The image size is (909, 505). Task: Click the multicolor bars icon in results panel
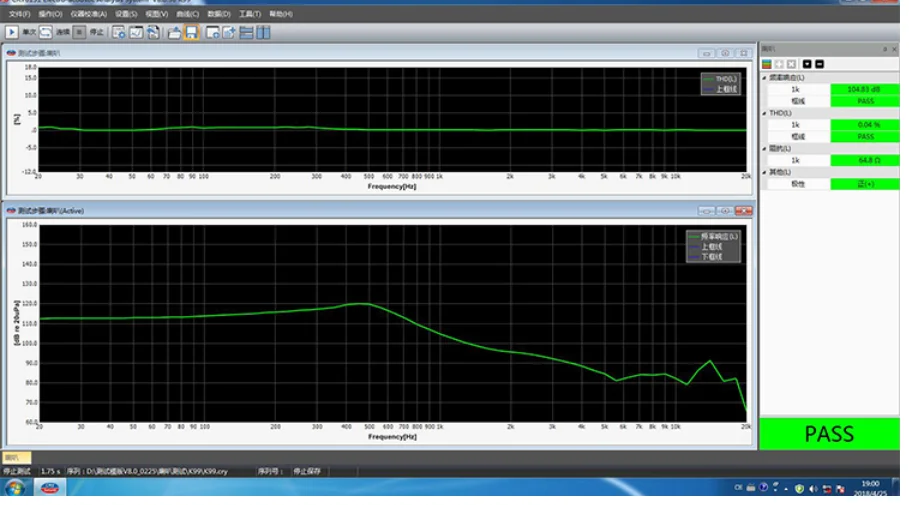767,64
